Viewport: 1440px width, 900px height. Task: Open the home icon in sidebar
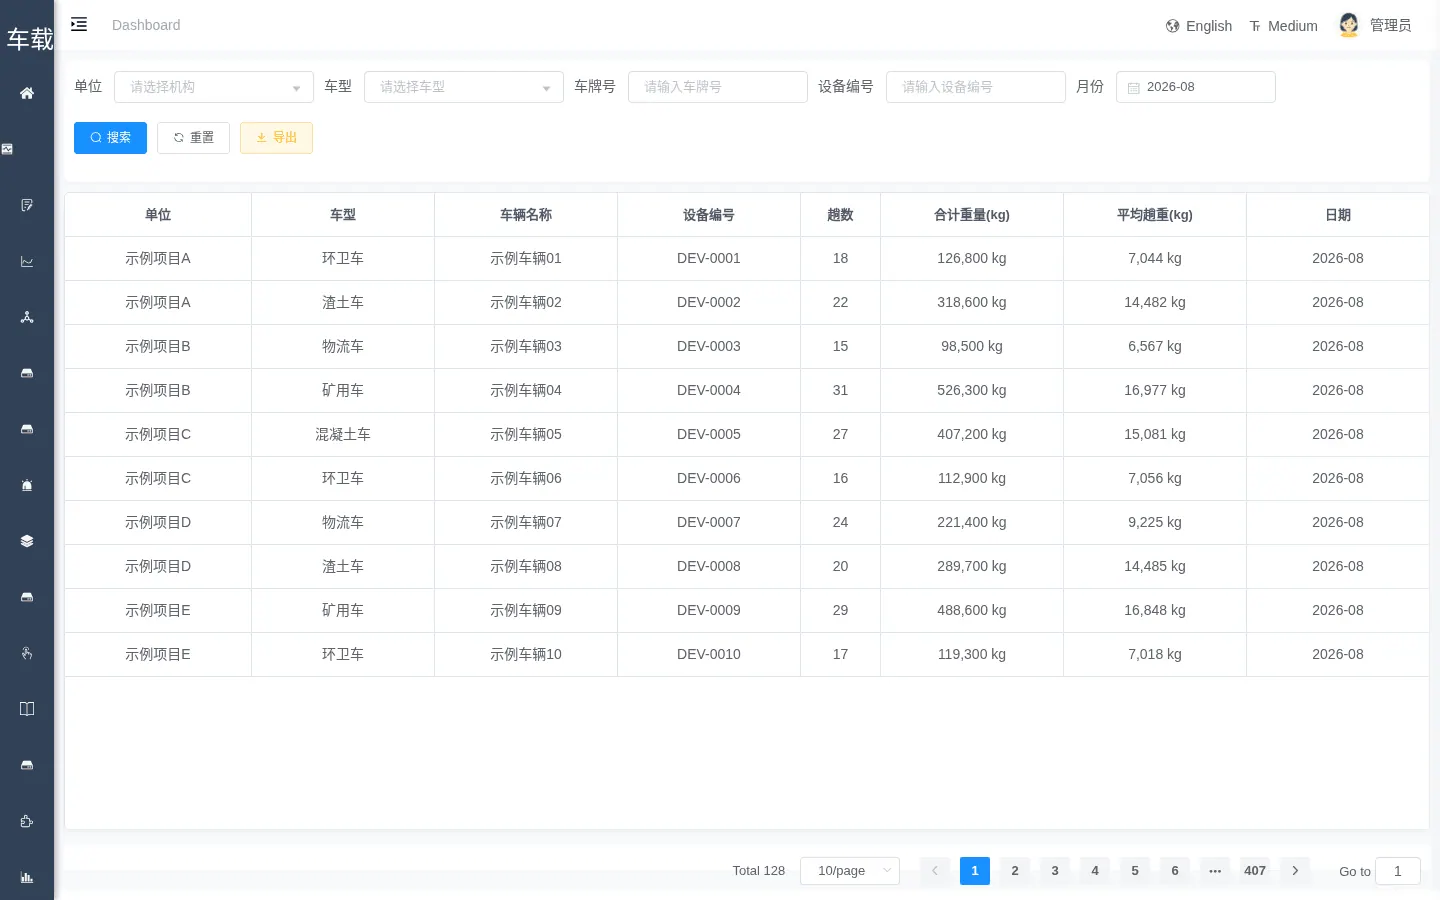27,93
